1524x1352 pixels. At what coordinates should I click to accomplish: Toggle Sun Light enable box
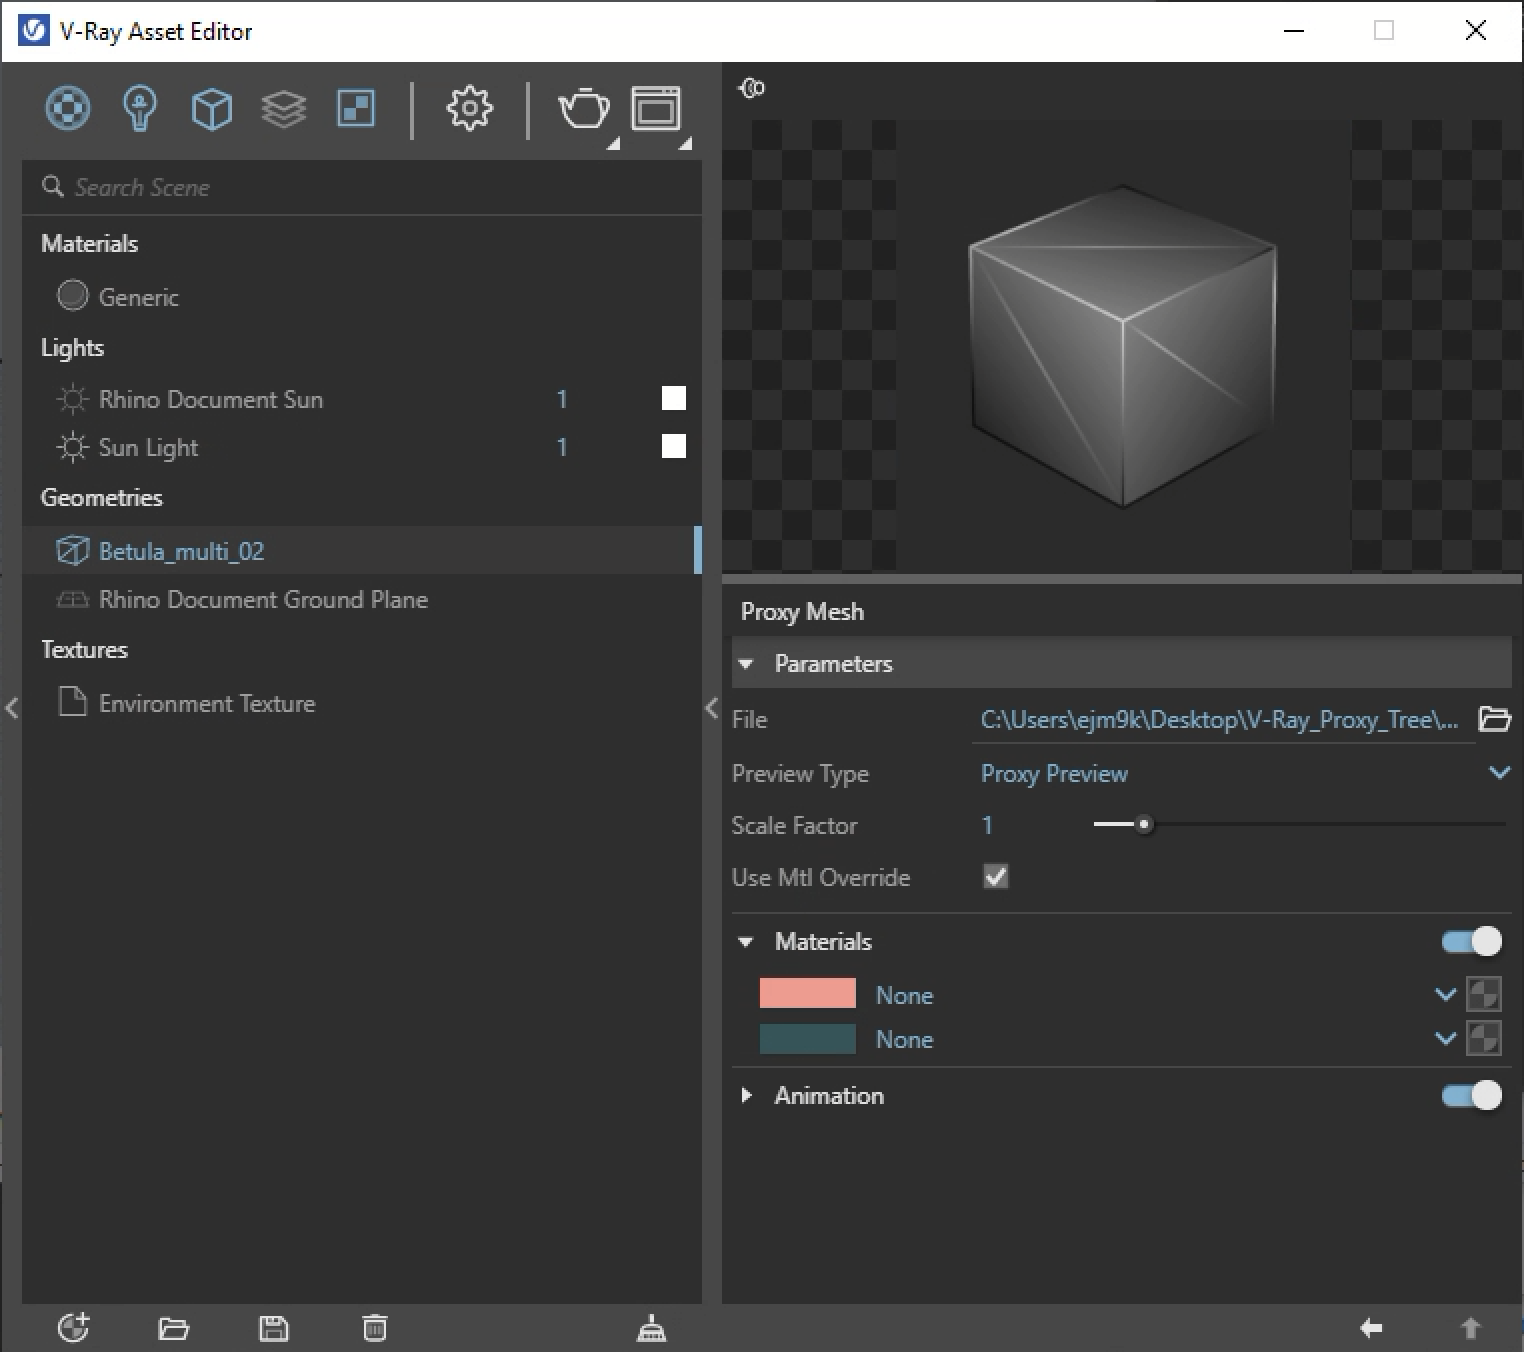point(674,446)
